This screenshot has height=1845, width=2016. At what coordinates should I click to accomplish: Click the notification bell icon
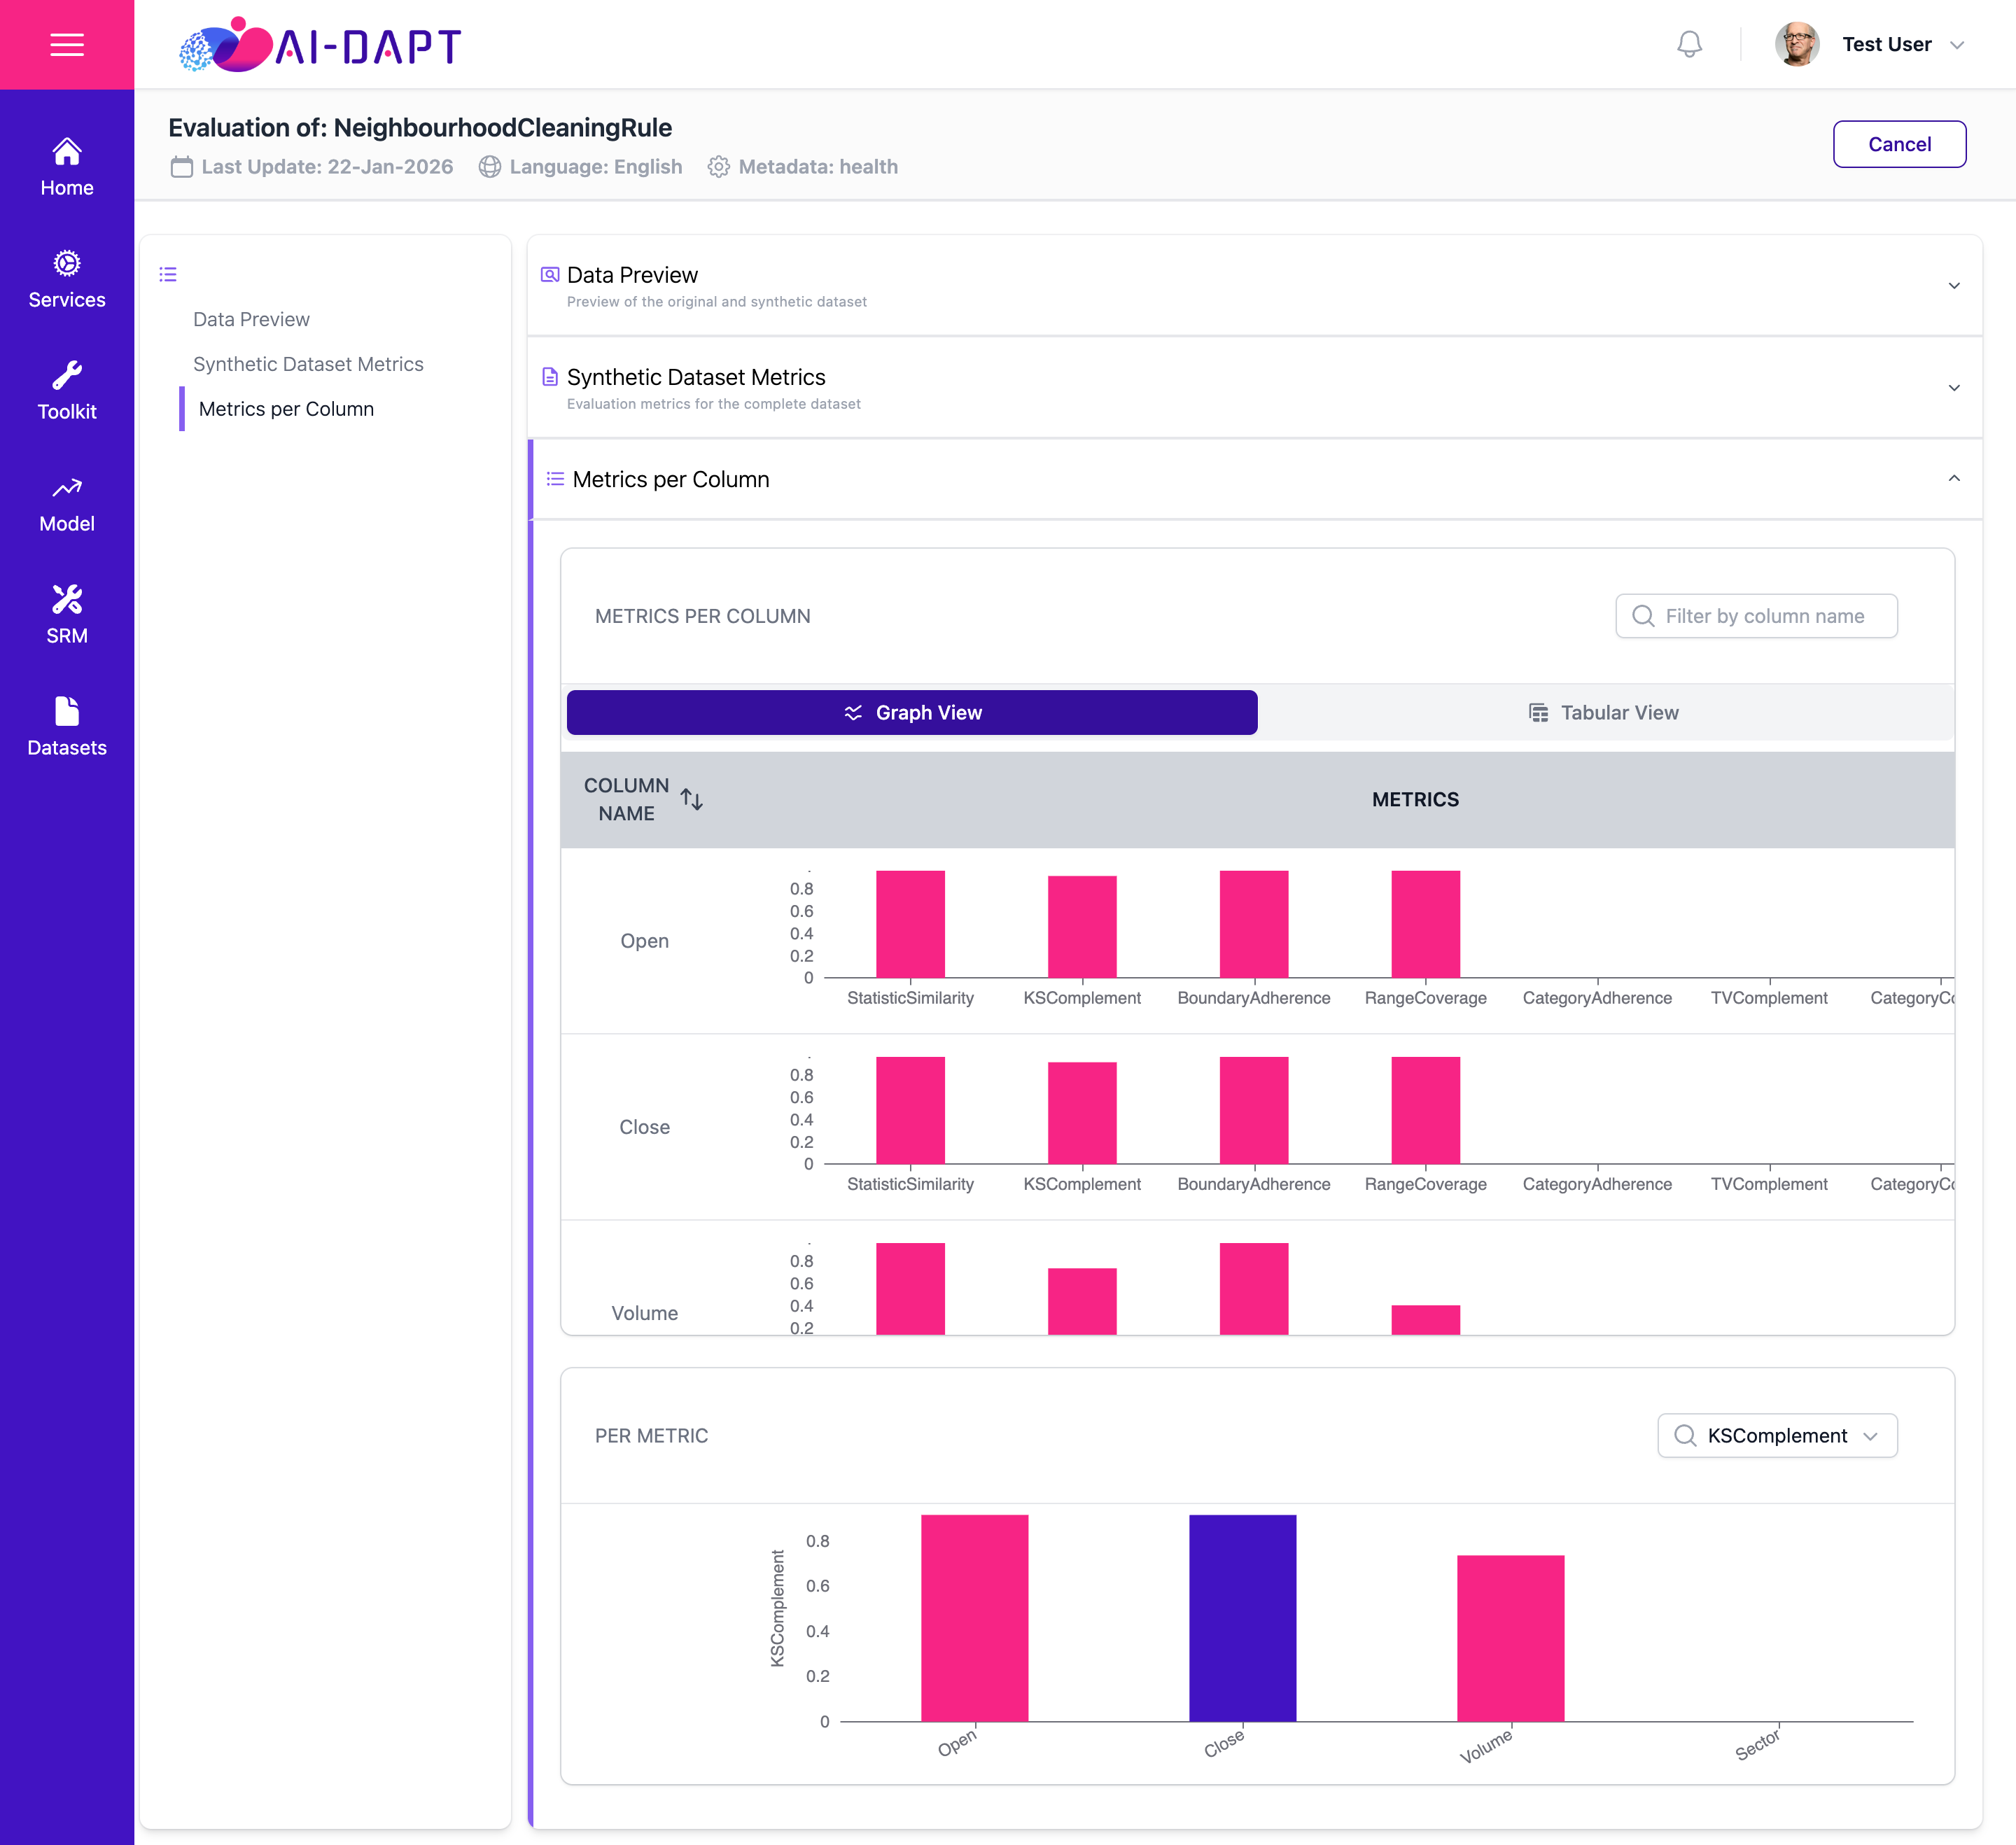1689,45
